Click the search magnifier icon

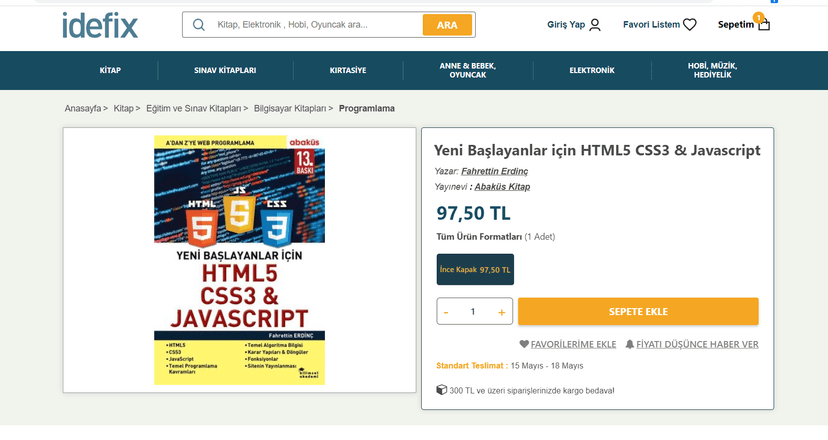click(199, 25)
